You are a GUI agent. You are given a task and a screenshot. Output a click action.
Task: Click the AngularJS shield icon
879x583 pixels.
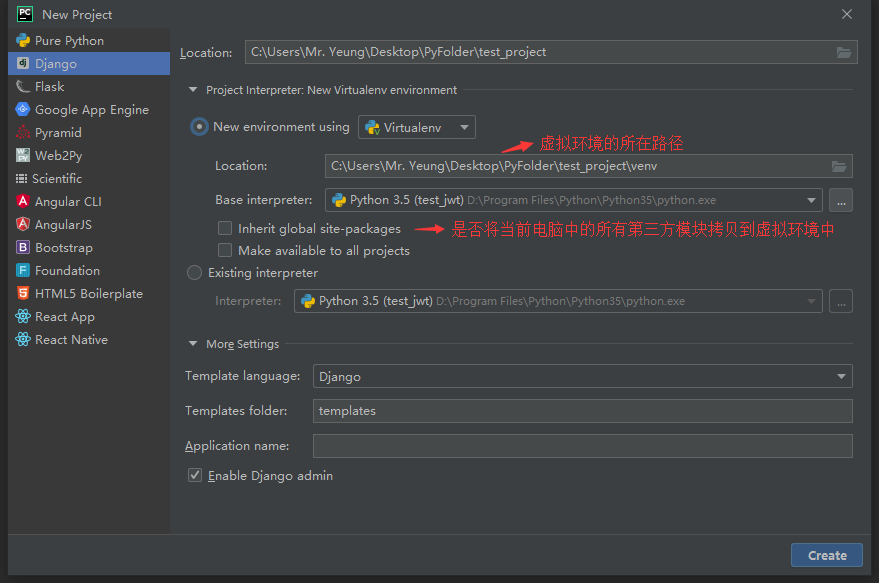click(23, 224)
